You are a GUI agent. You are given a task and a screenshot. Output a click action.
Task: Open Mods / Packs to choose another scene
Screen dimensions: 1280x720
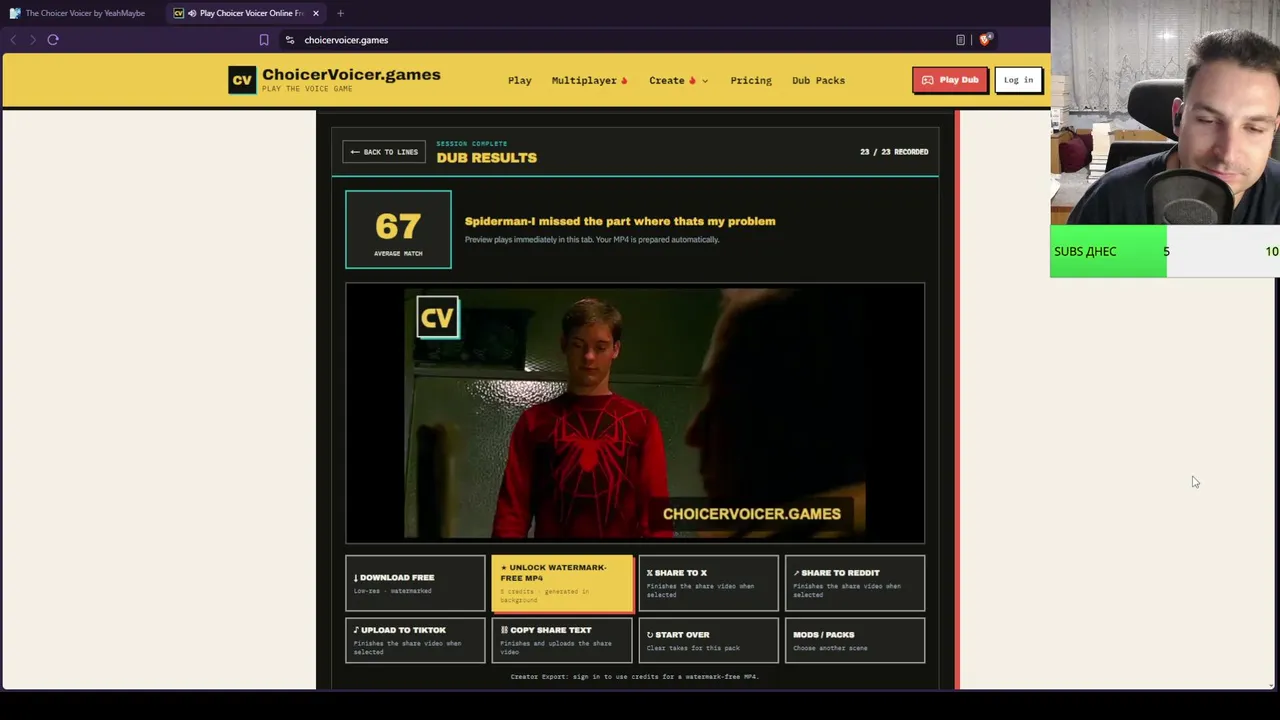[855, 640]
